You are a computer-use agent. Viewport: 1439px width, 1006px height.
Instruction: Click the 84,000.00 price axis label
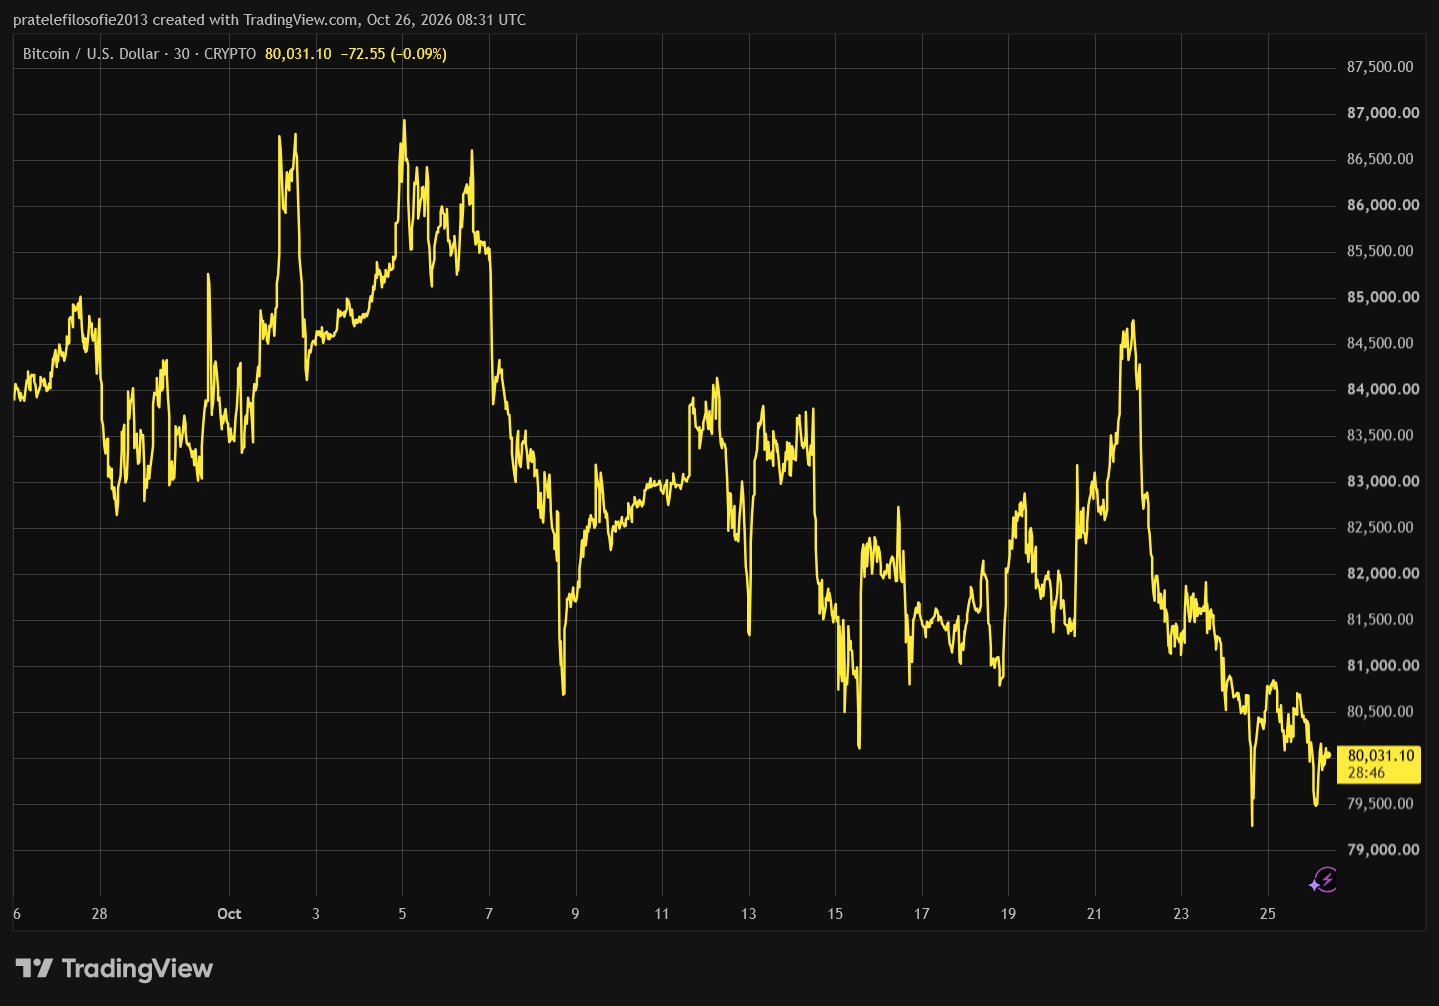1383,389
